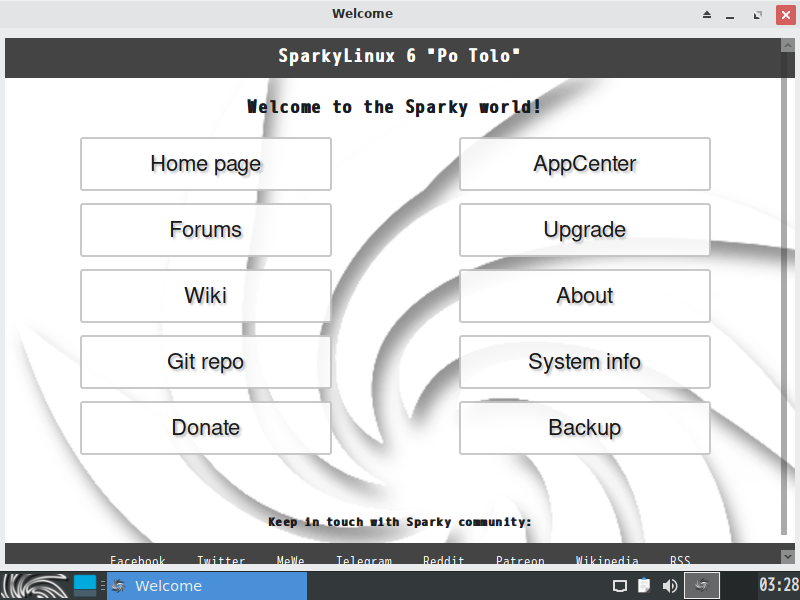Image resolution: width=800 pixels, height=600 pixels.
Task: Open System info
Action: pyautogui.click(x=585, y=362)
